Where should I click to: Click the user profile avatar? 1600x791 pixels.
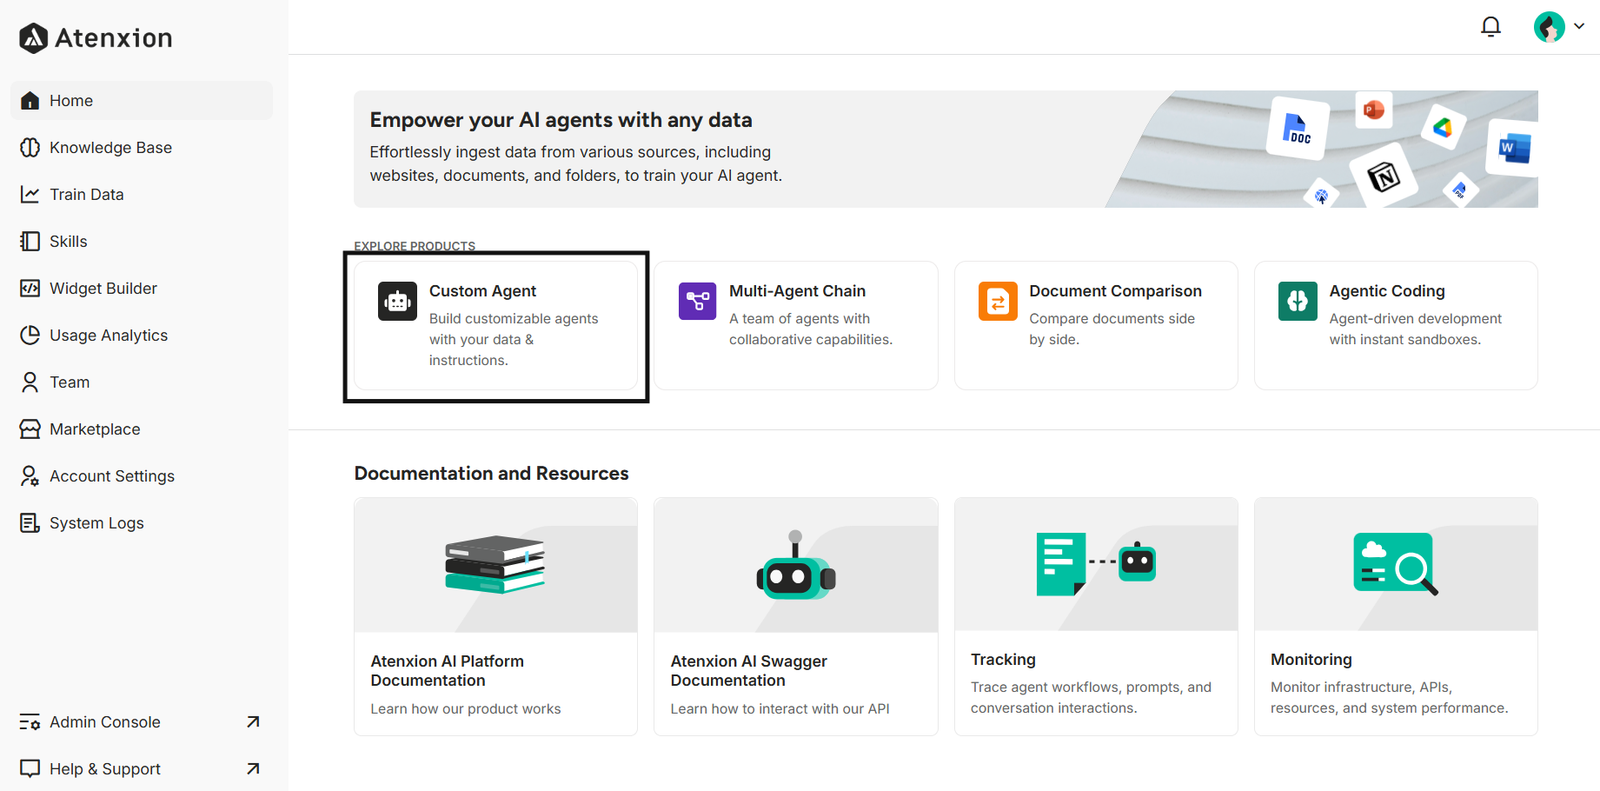(x=1549, y=27)
